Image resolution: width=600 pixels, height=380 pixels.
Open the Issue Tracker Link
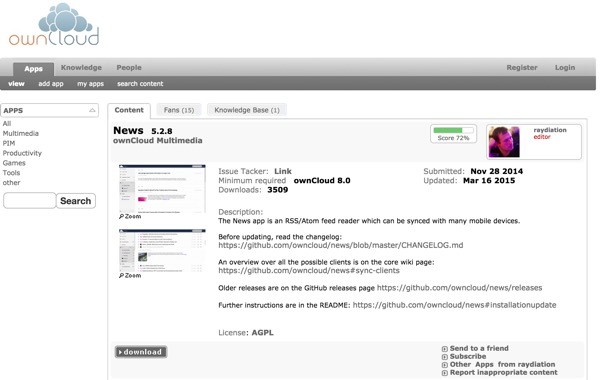click(283, 171)
